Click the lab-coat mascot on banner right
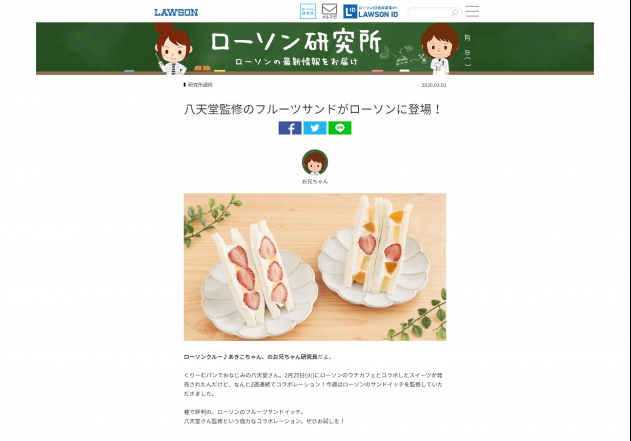Viewport: 631px width, 441px height. tap(440, 49)
